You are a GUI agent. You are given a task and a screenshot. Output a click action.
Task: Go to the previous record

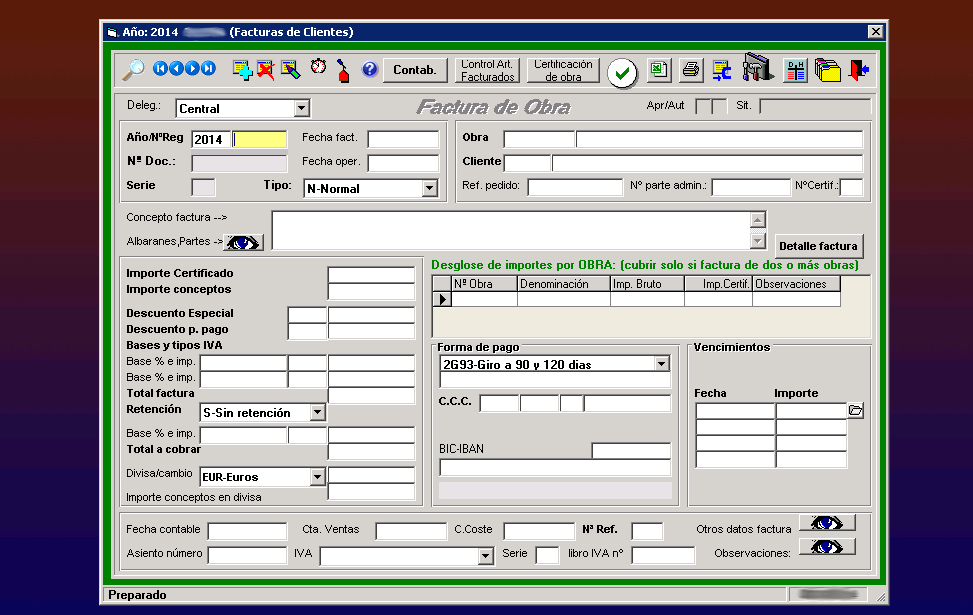(x=176, y=68)
